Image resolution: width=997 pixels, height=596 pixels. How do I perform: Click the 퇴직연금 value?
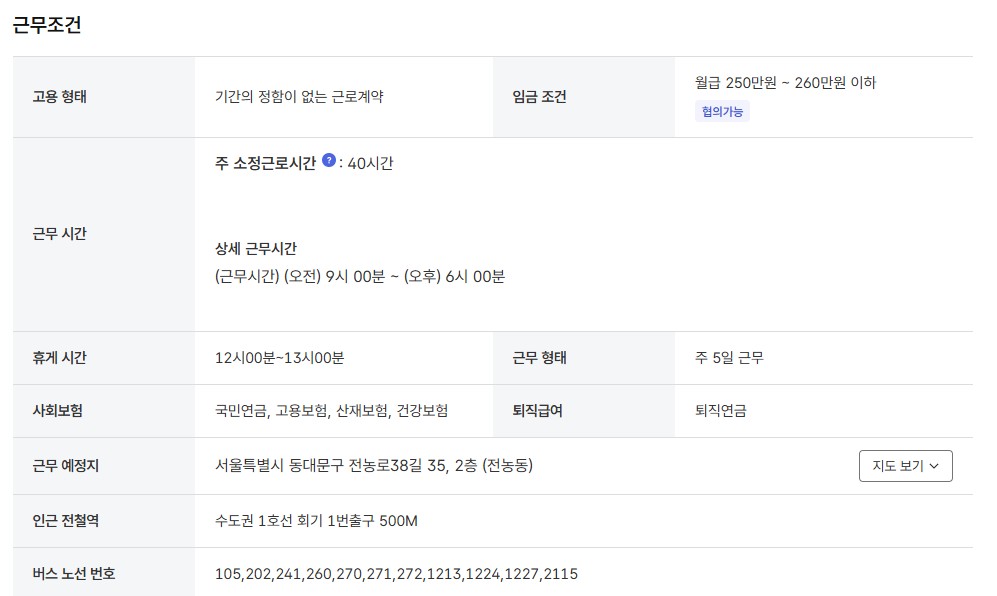coord(720,411)
